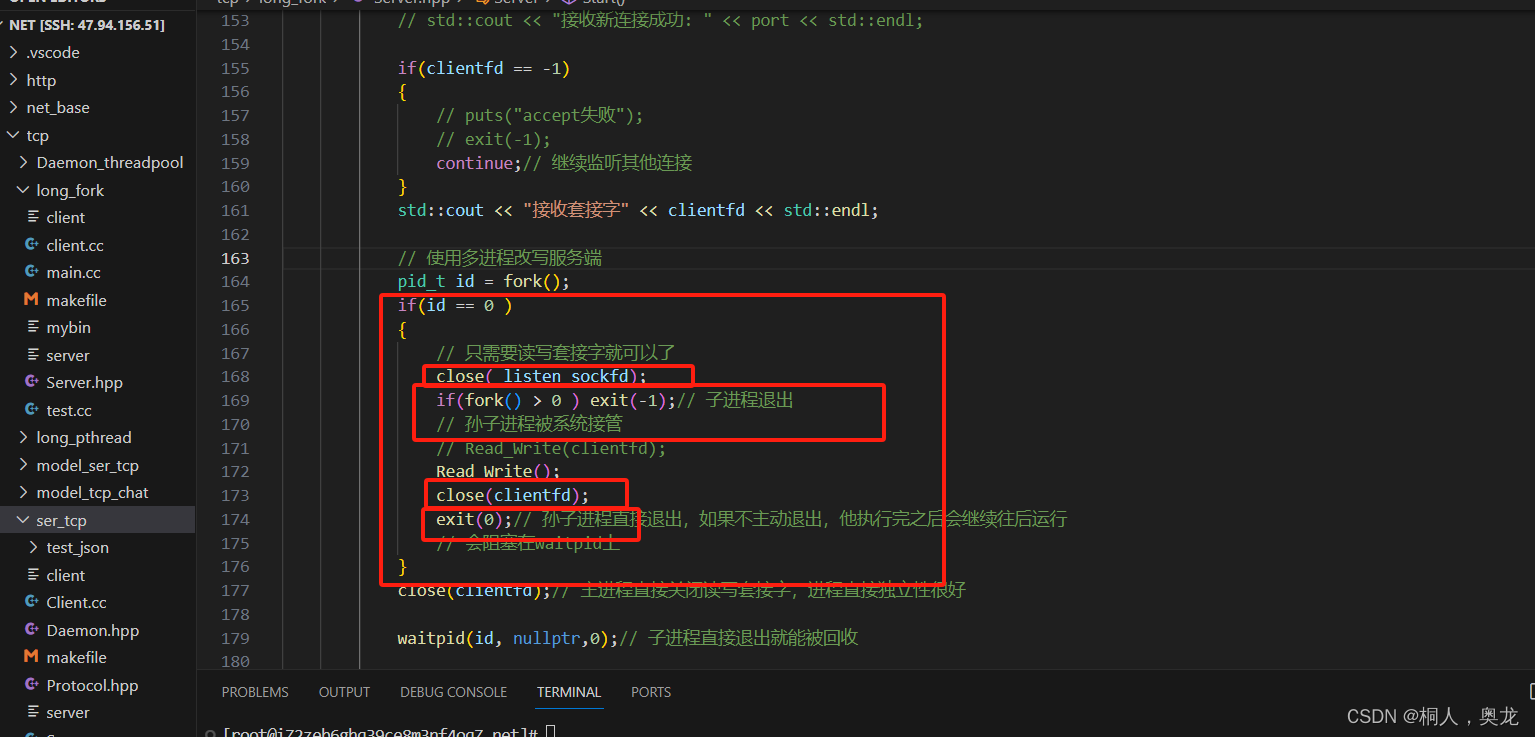This screenshot has width=1535, height=737.
Task: Click the std::cout statement on line 161
Action: pos(638,210)
